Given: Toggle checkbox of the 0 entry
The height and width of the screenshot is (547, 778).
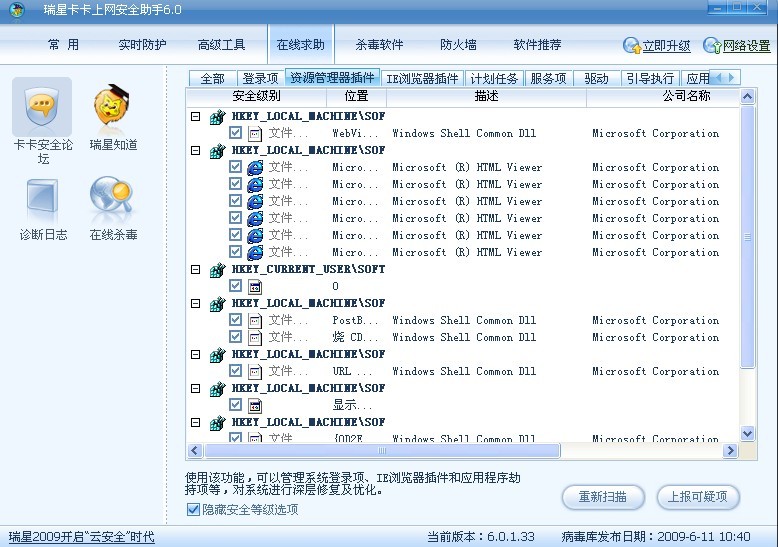Looking at the screenshot, I should click(x=236, y=286).
